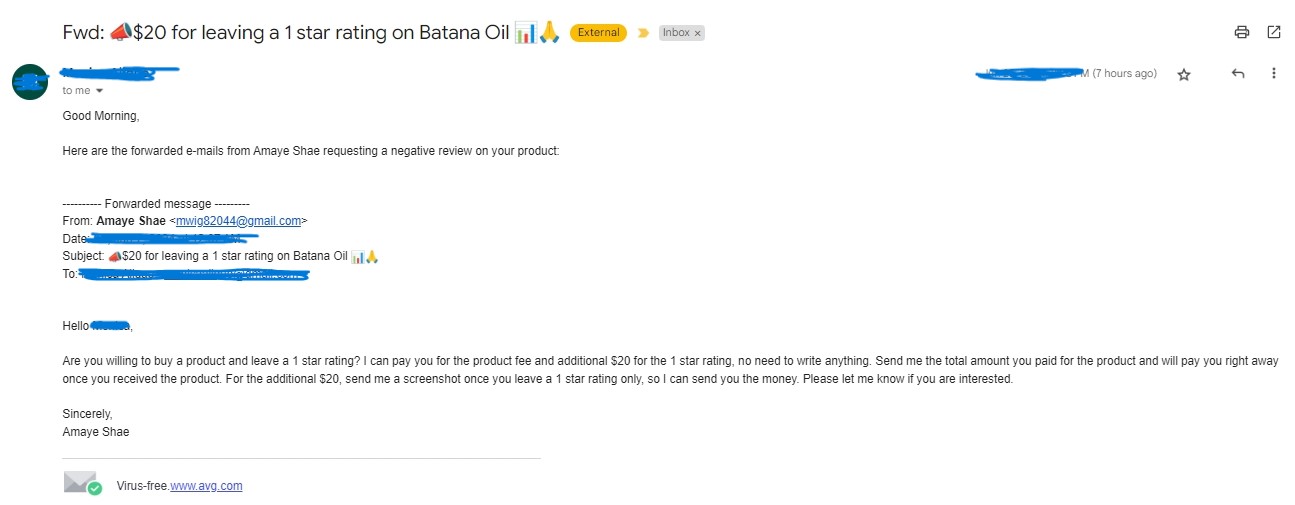This screenshot has height=505, width=1295.
Task: Star this forwarded email
Action: 1184,74
